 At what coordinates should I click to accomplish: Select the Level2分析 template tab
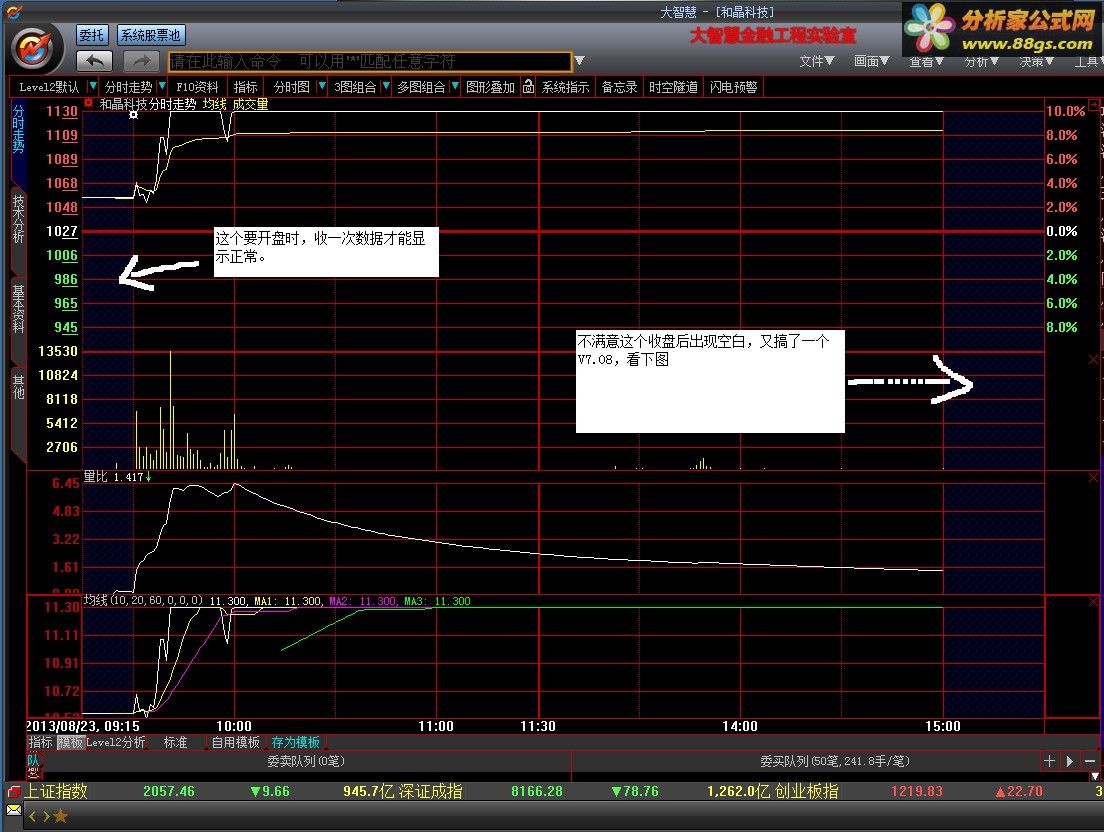point(115,742)
